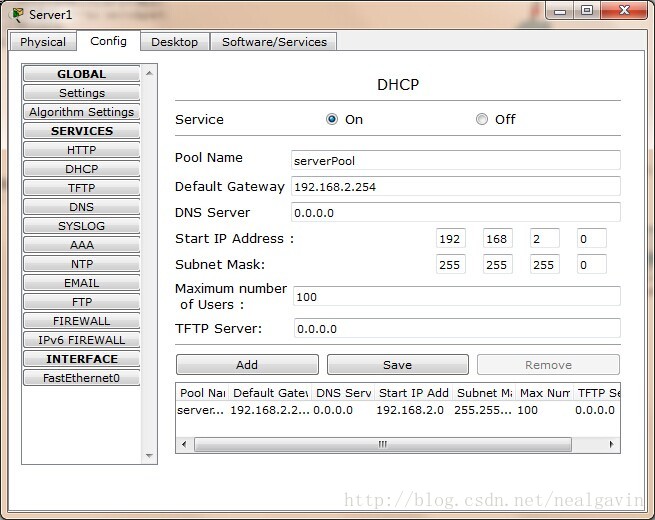Click Start IP fourth octet field

tap(592, 238)
